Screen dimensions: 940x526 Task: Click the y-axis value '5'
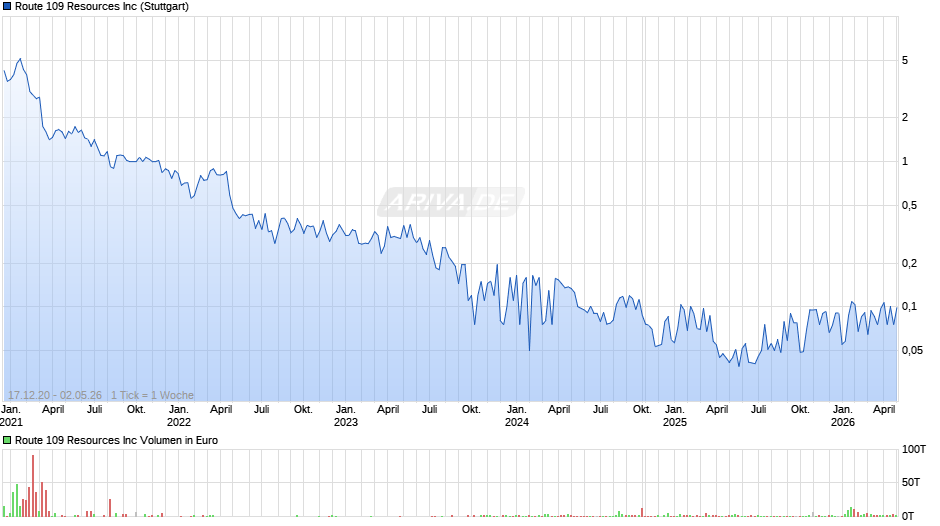coord(905,61)
